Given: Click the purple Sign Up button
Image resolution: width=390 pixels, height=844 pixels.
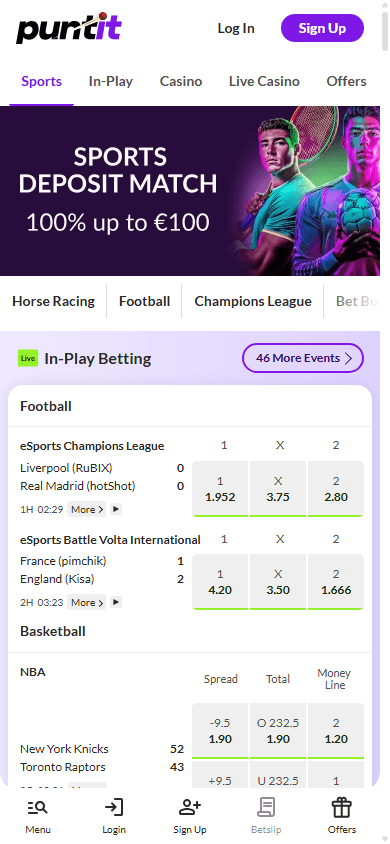Looking at the screenshot, I should [322, 28].
